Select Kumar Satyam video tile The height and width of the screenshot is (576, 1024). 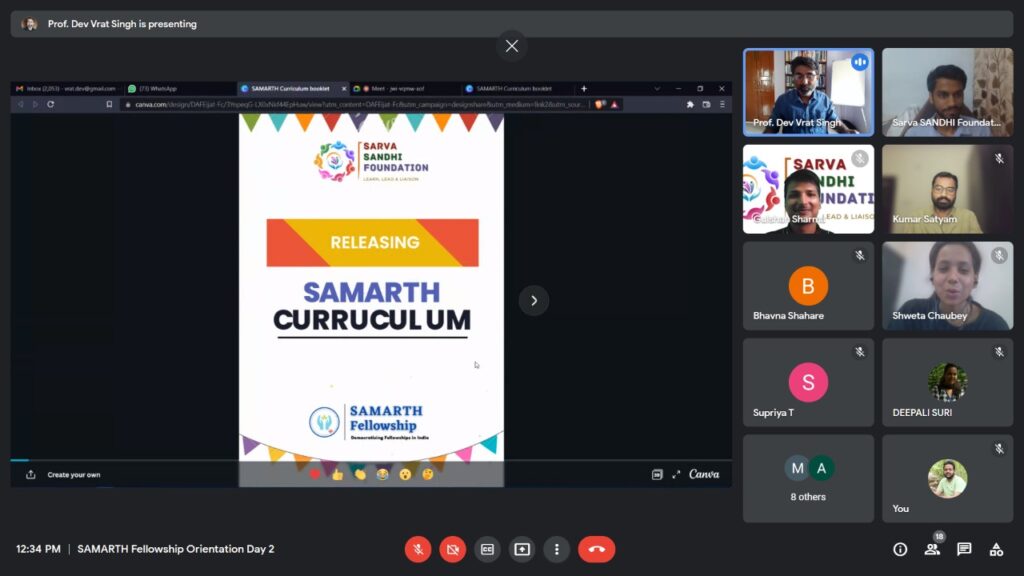(948, 189)
